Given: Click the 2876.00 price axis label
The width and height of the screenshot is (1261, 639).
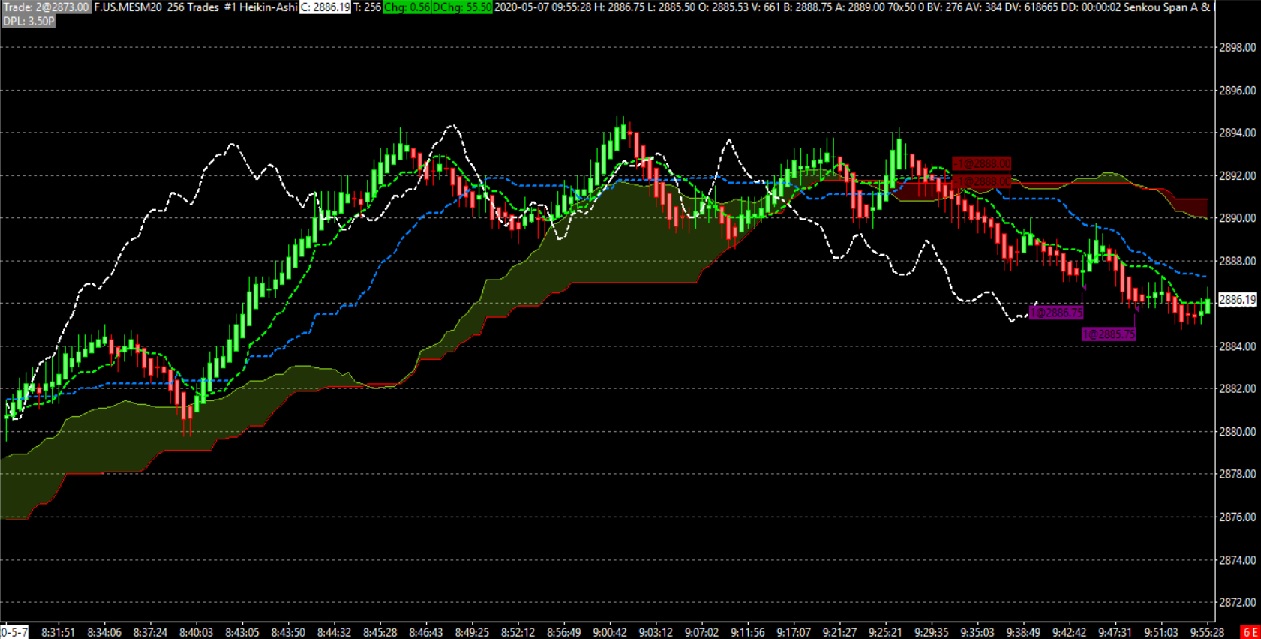Looking at the screenshot, I should coord(1240,517).
